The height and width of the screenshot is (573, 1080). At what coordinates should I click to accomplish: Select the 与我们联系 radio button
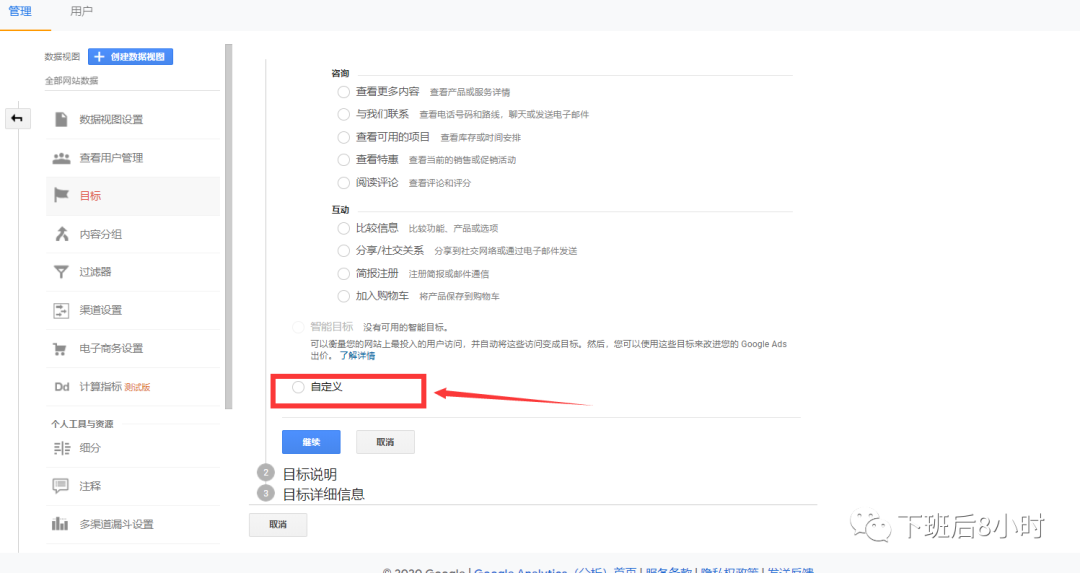pos(344,114)
